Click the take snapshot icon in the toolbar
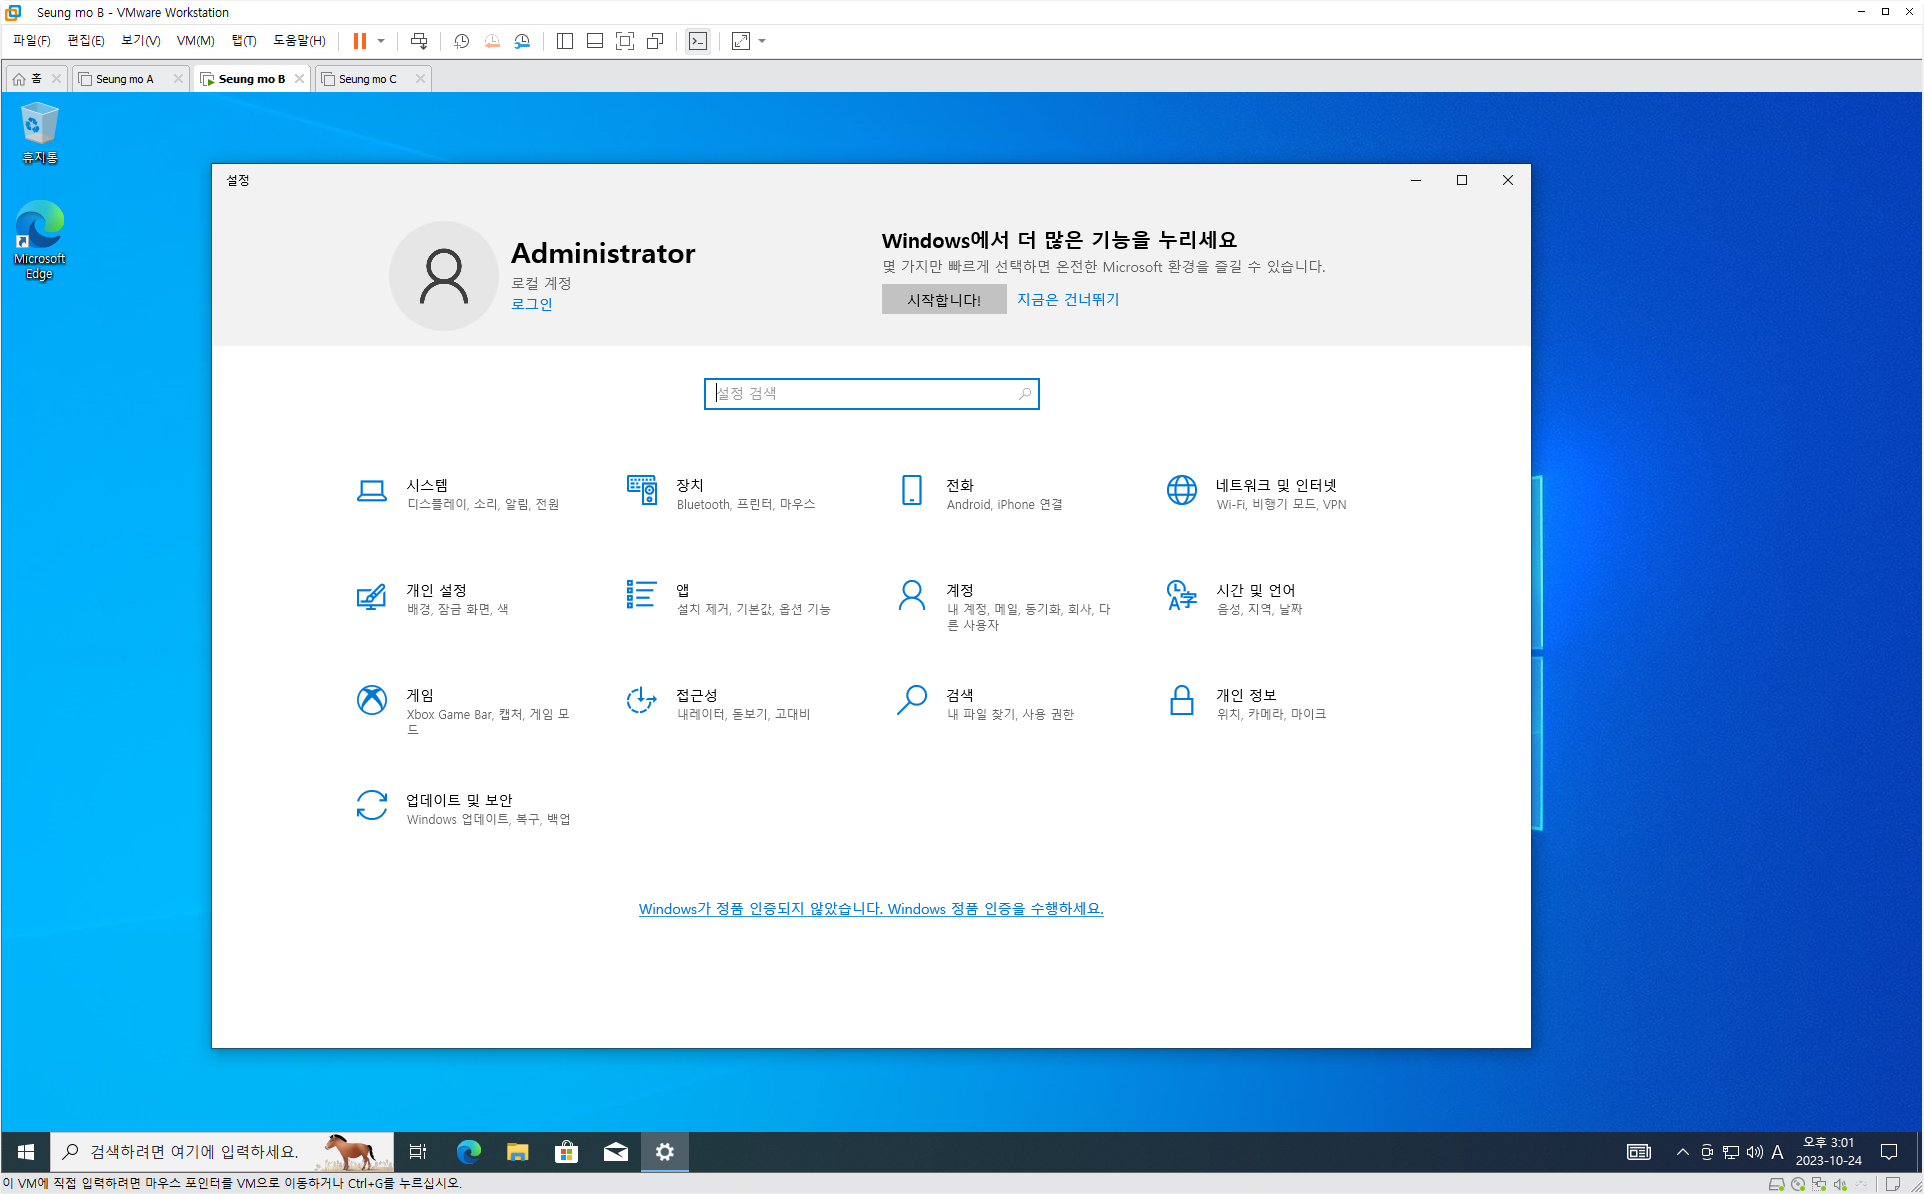 point(461,41)
